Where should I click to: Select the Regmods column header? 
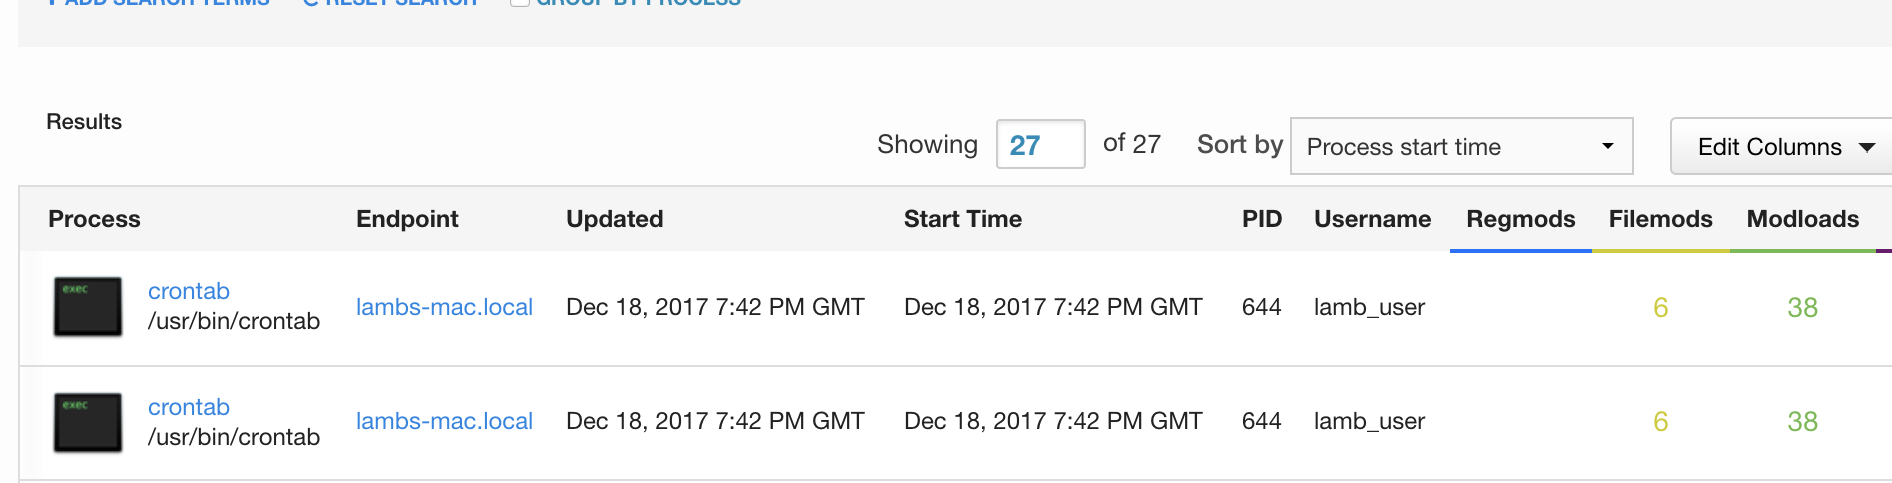[1520, 219]
